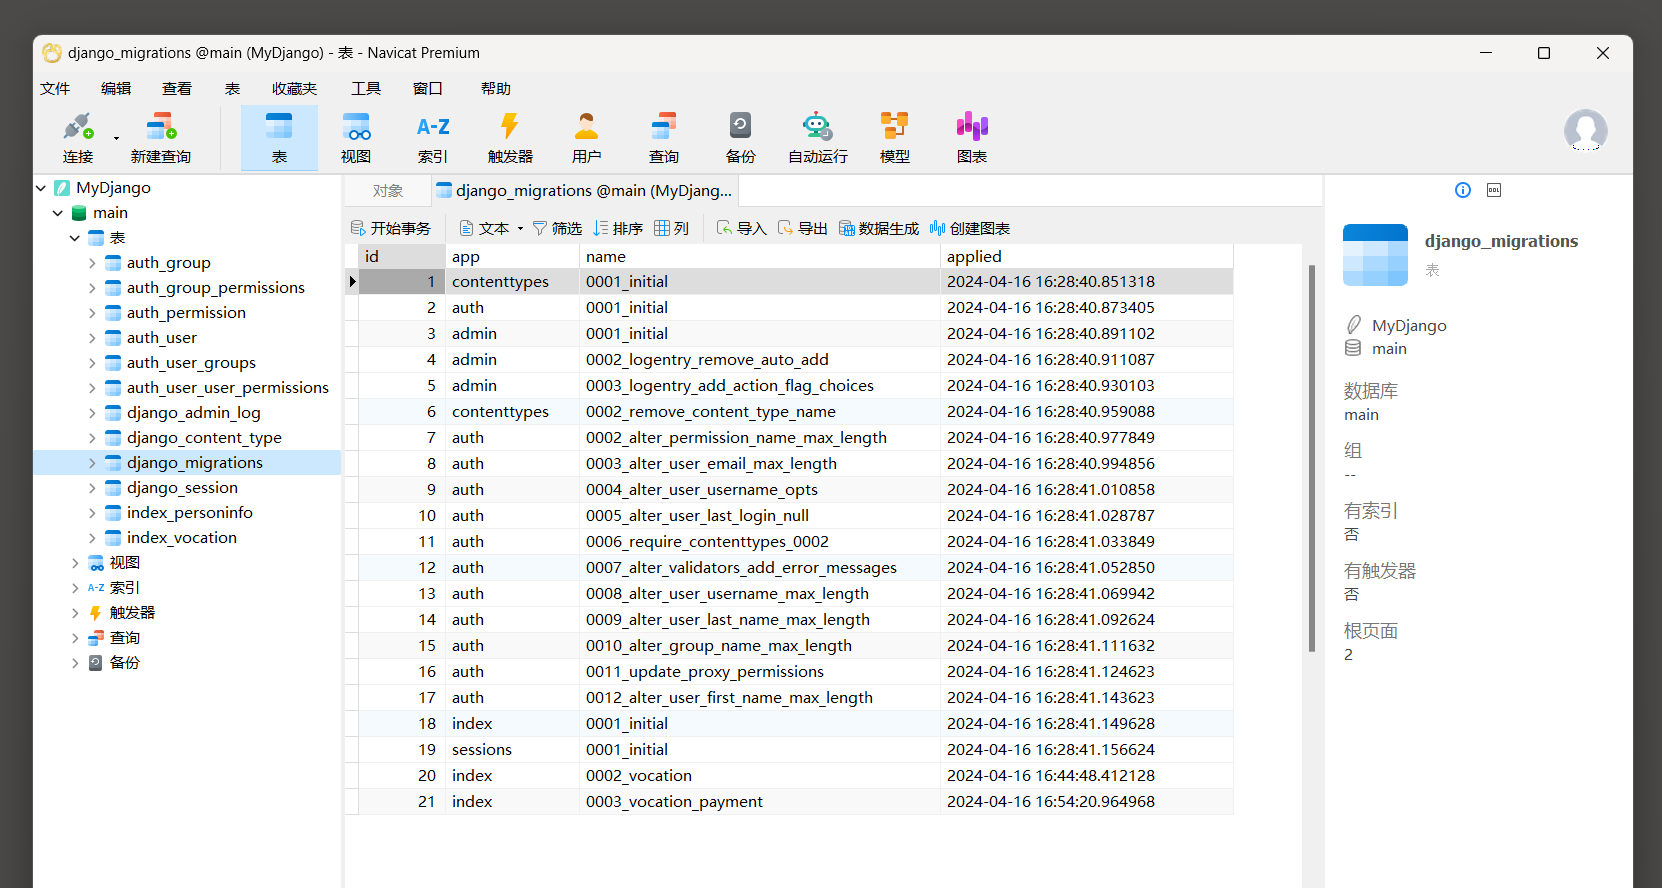Open the Charts toolbar icon

972,138
